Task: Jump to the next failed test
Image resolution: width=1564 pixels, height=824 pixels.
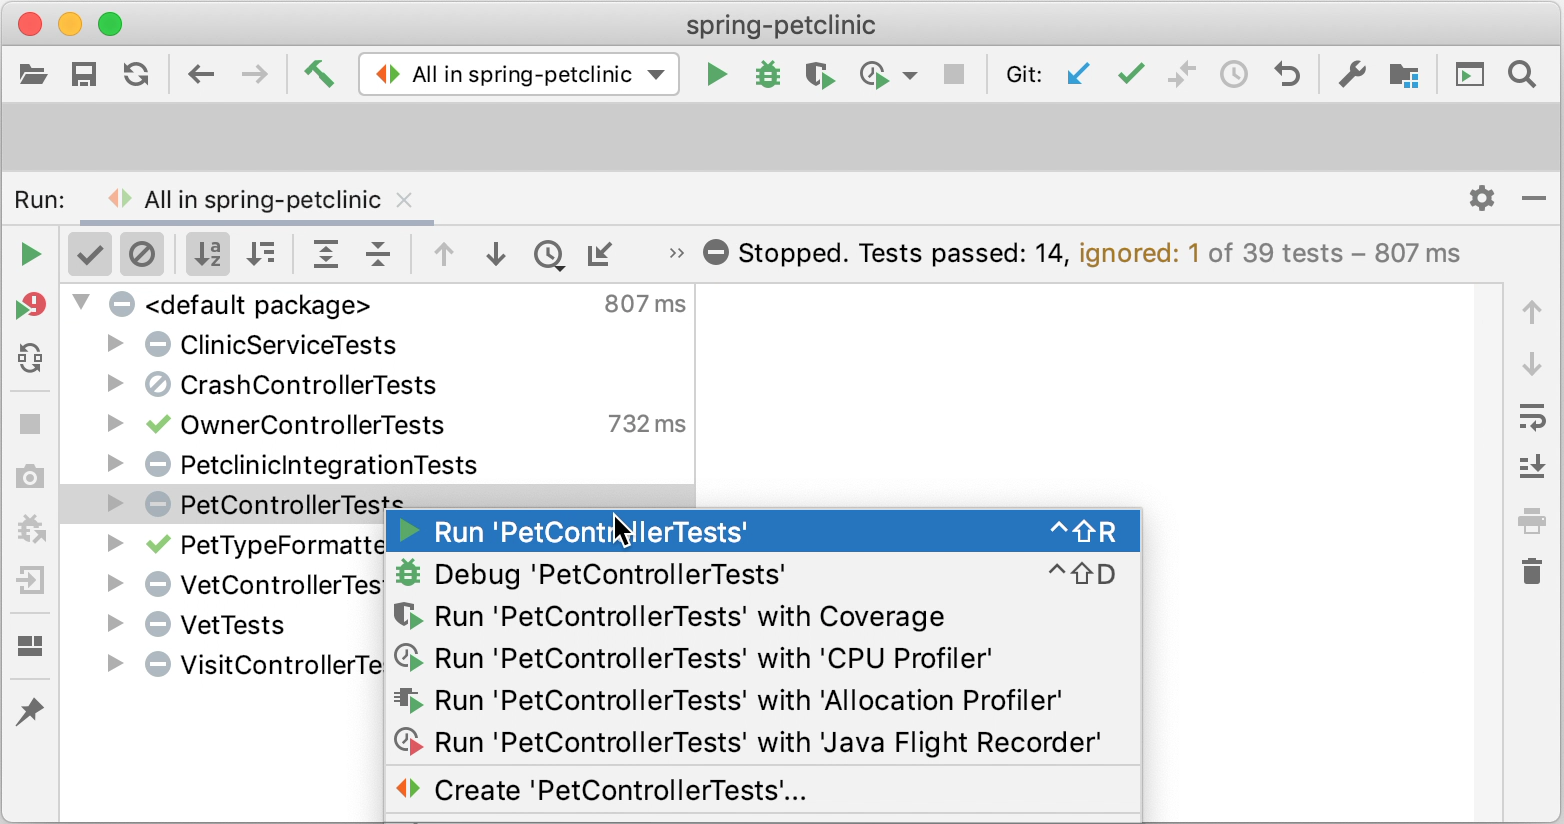Action: click(495, 255)
